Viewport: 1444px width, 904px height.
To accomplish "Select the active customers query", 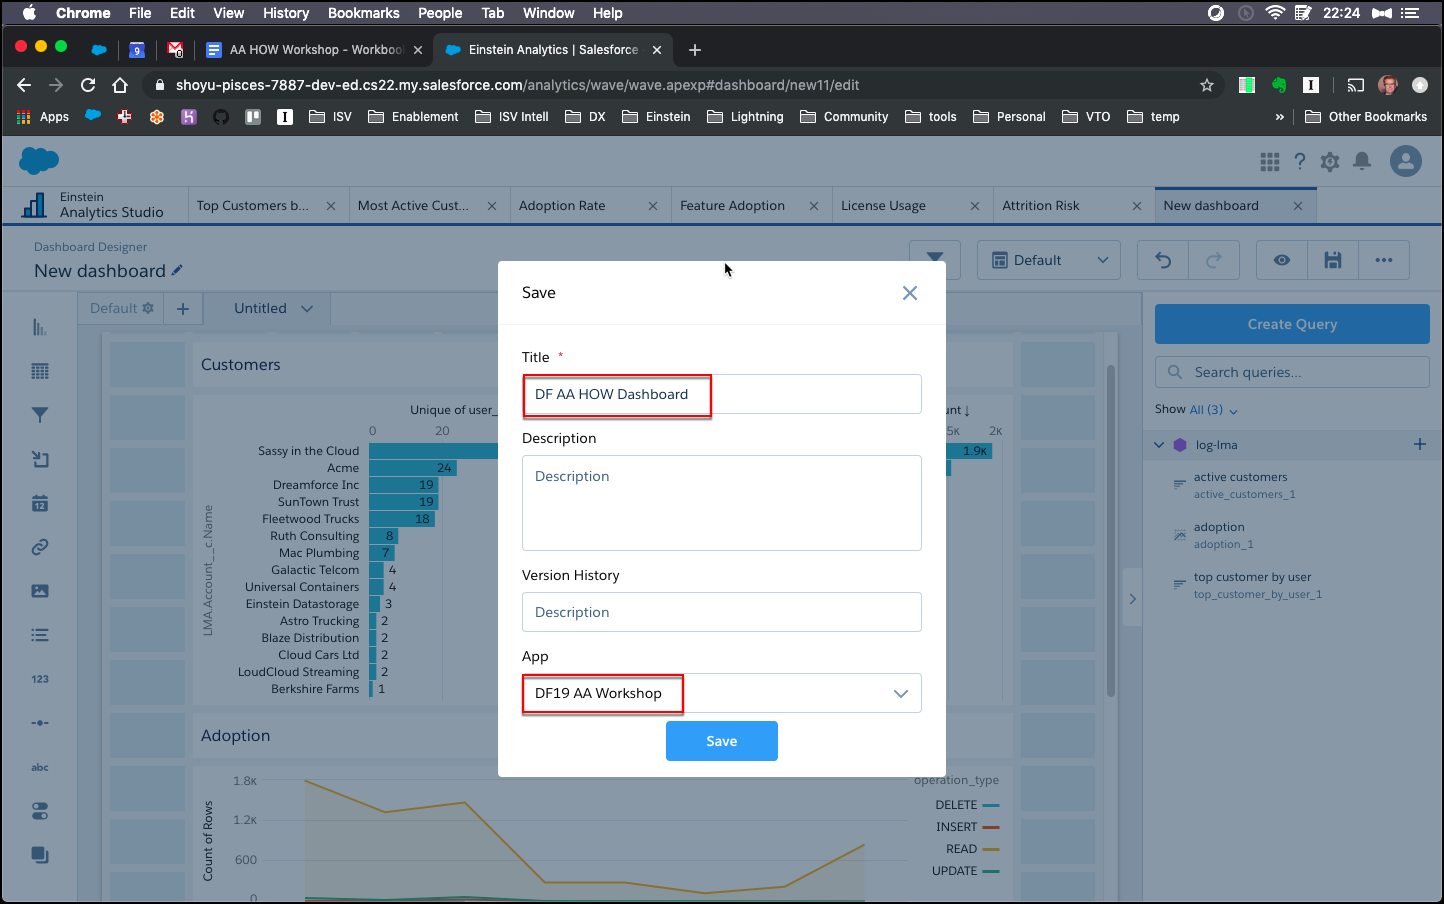I will (x=1240, y=485).
